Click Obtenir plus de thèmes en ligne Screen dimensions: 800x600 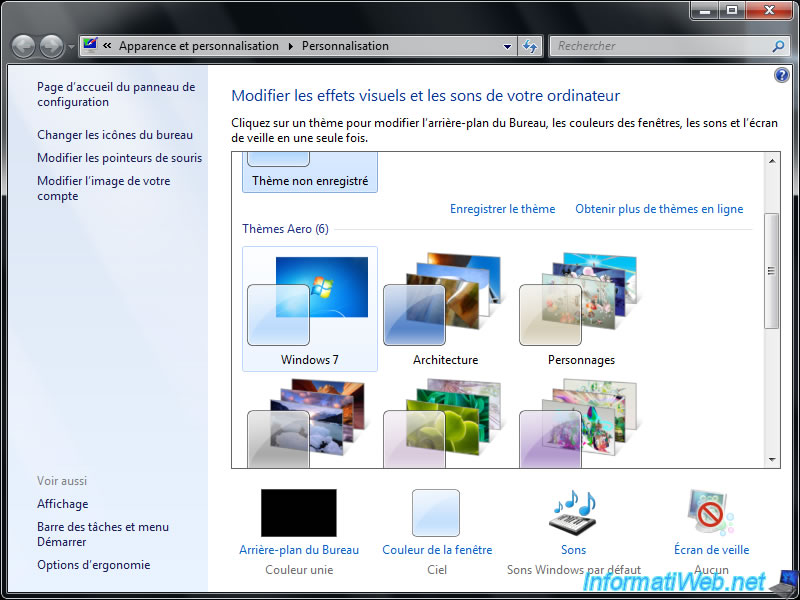pyautogui.click(x=659, y=209)
